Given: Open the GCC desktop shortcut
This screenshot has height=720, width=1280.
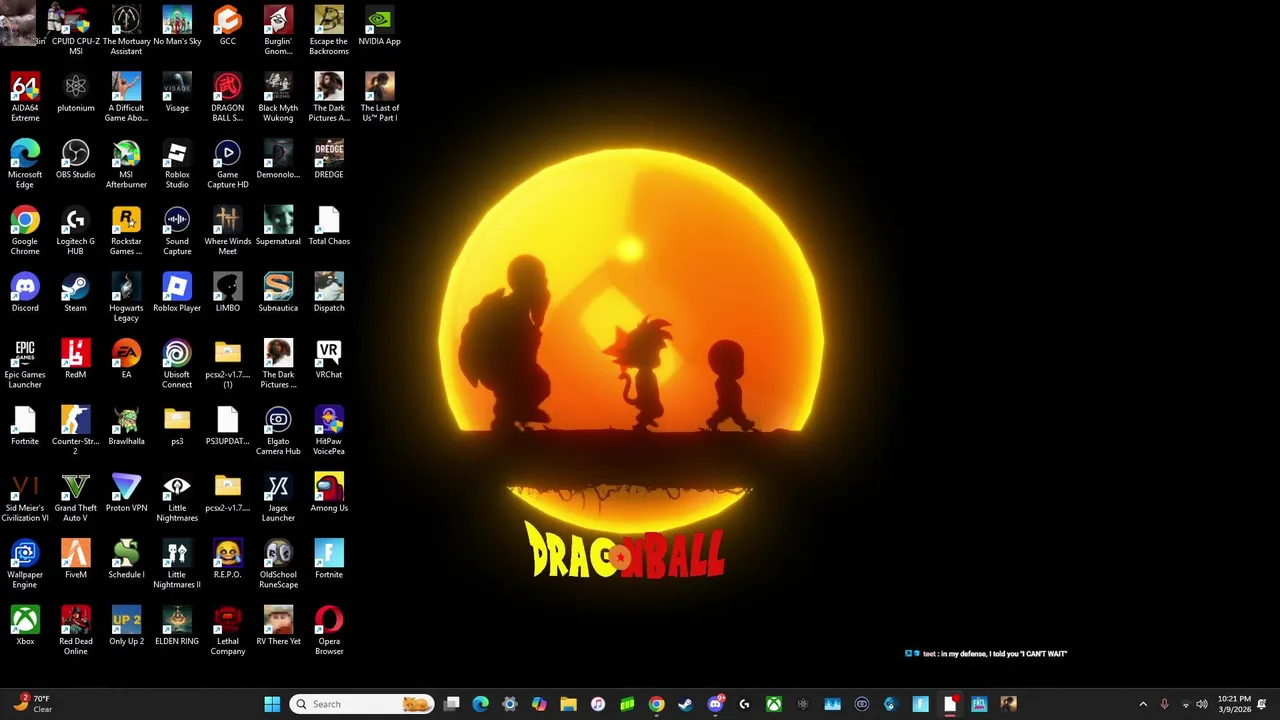Looking at the screenshot, I should pos(228,26).
